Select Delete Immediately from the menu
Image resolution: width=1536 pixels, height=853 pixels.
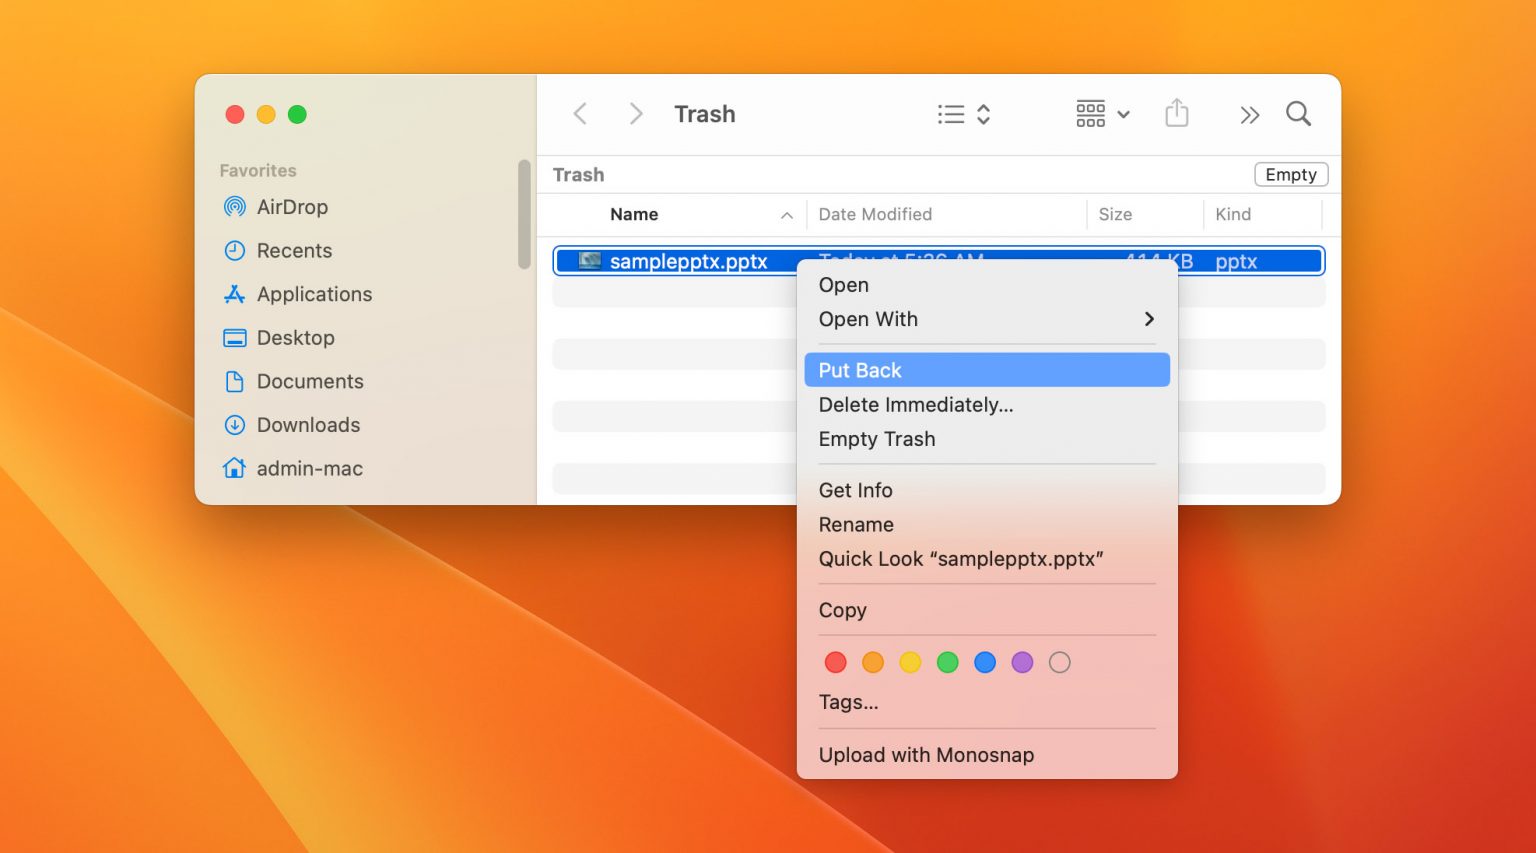pyautogui.click(x=915, y=405)
